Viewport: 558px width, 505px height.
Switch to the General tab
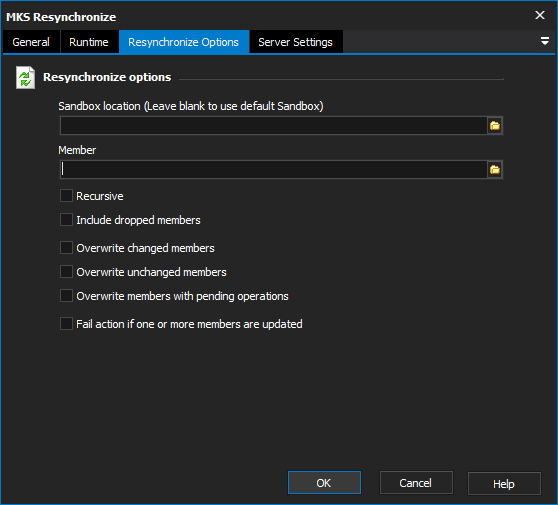click(31, 42)
